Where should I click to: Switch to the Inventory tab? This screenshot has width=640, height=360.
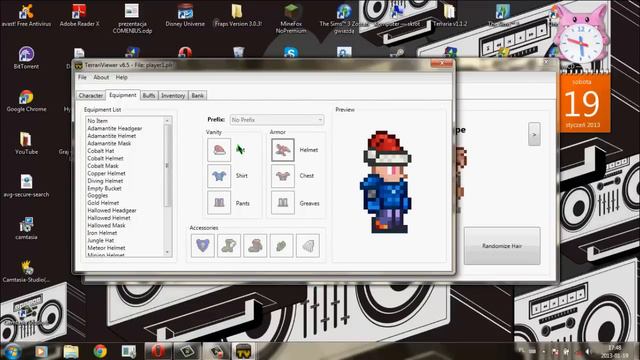[x=173, y=95]
